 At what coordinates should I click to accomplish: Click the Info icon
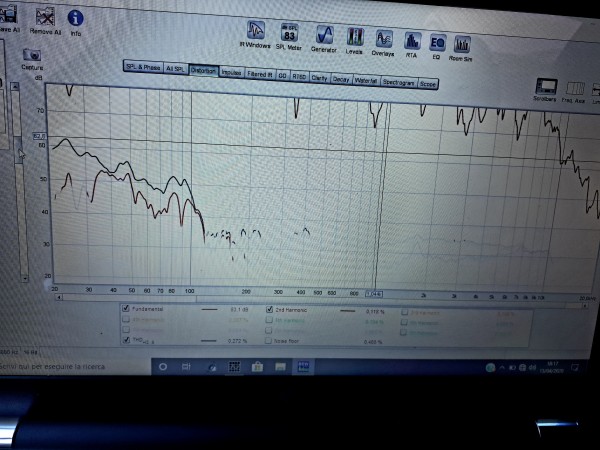click(75, 23)
